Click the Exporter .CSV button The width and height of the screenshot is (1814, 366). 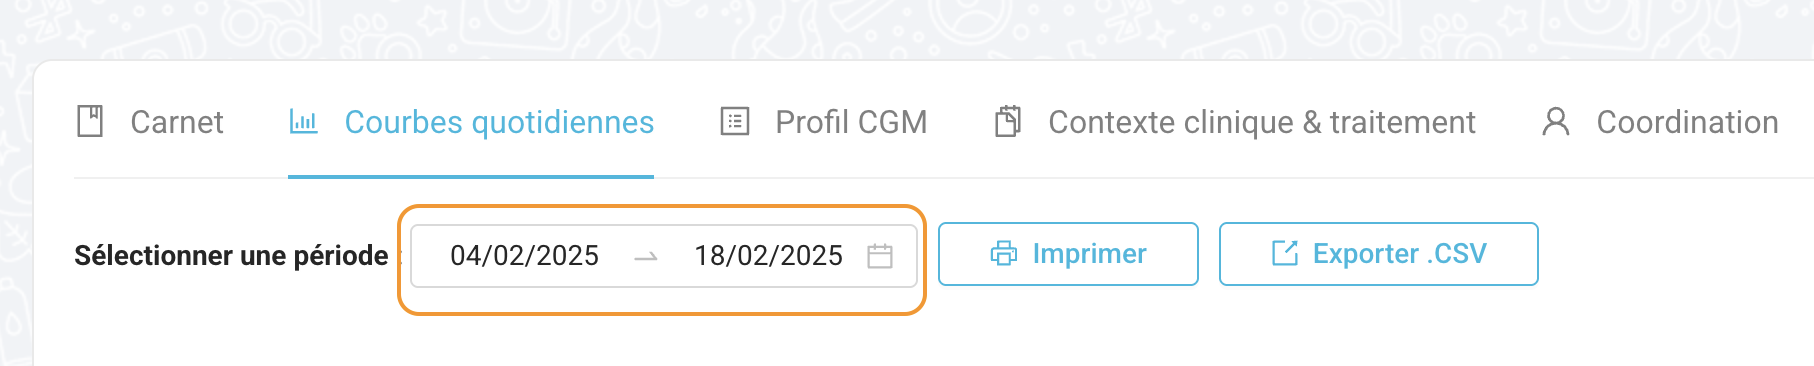click(x=1378, y=254)
